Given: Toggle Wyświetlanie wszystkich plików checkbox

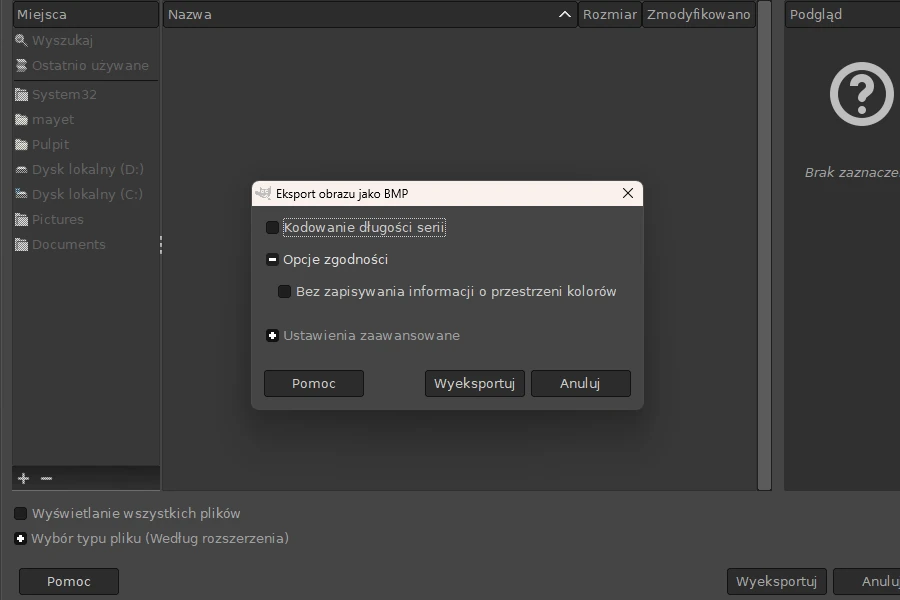Looking at the screenshot, I should click(x=21, y=513).
